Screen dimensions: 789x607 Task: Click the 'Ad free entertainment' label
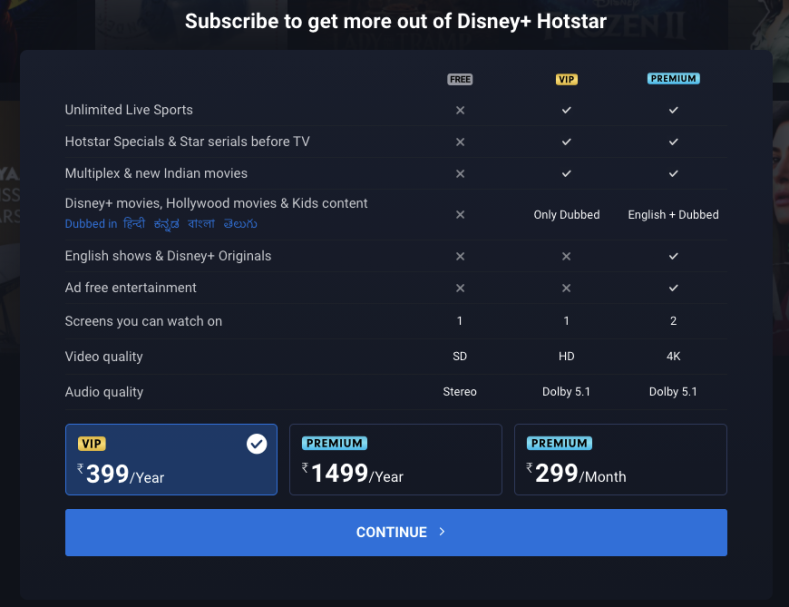pyautogui.click(x=131, y=287)
